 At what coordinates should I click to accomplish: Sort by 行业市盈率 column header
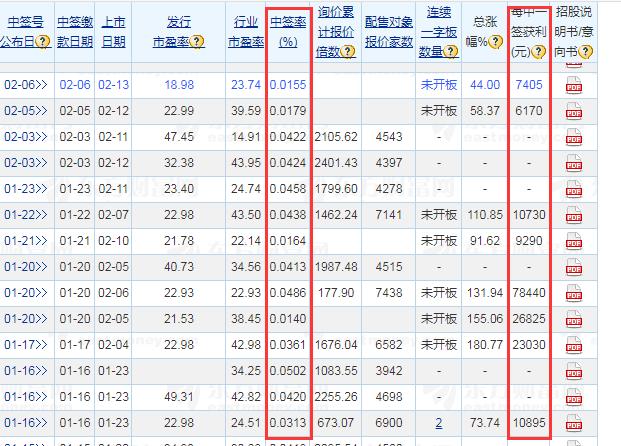(246, 32)
